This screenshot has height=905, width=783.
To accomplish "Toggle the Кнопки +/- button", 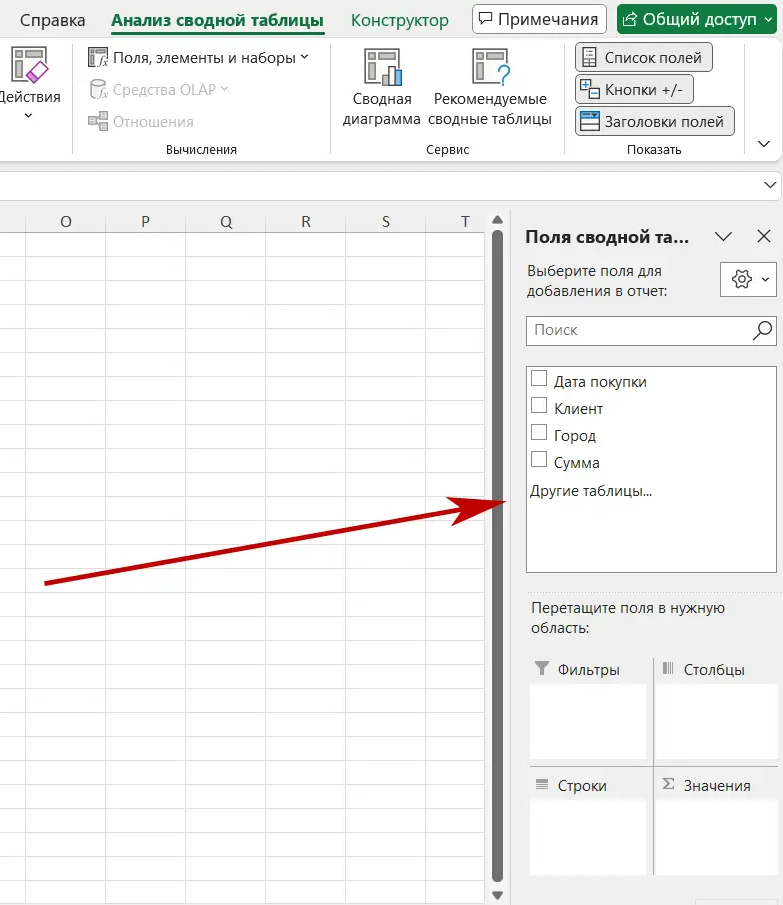I will [x=634, y=89].
